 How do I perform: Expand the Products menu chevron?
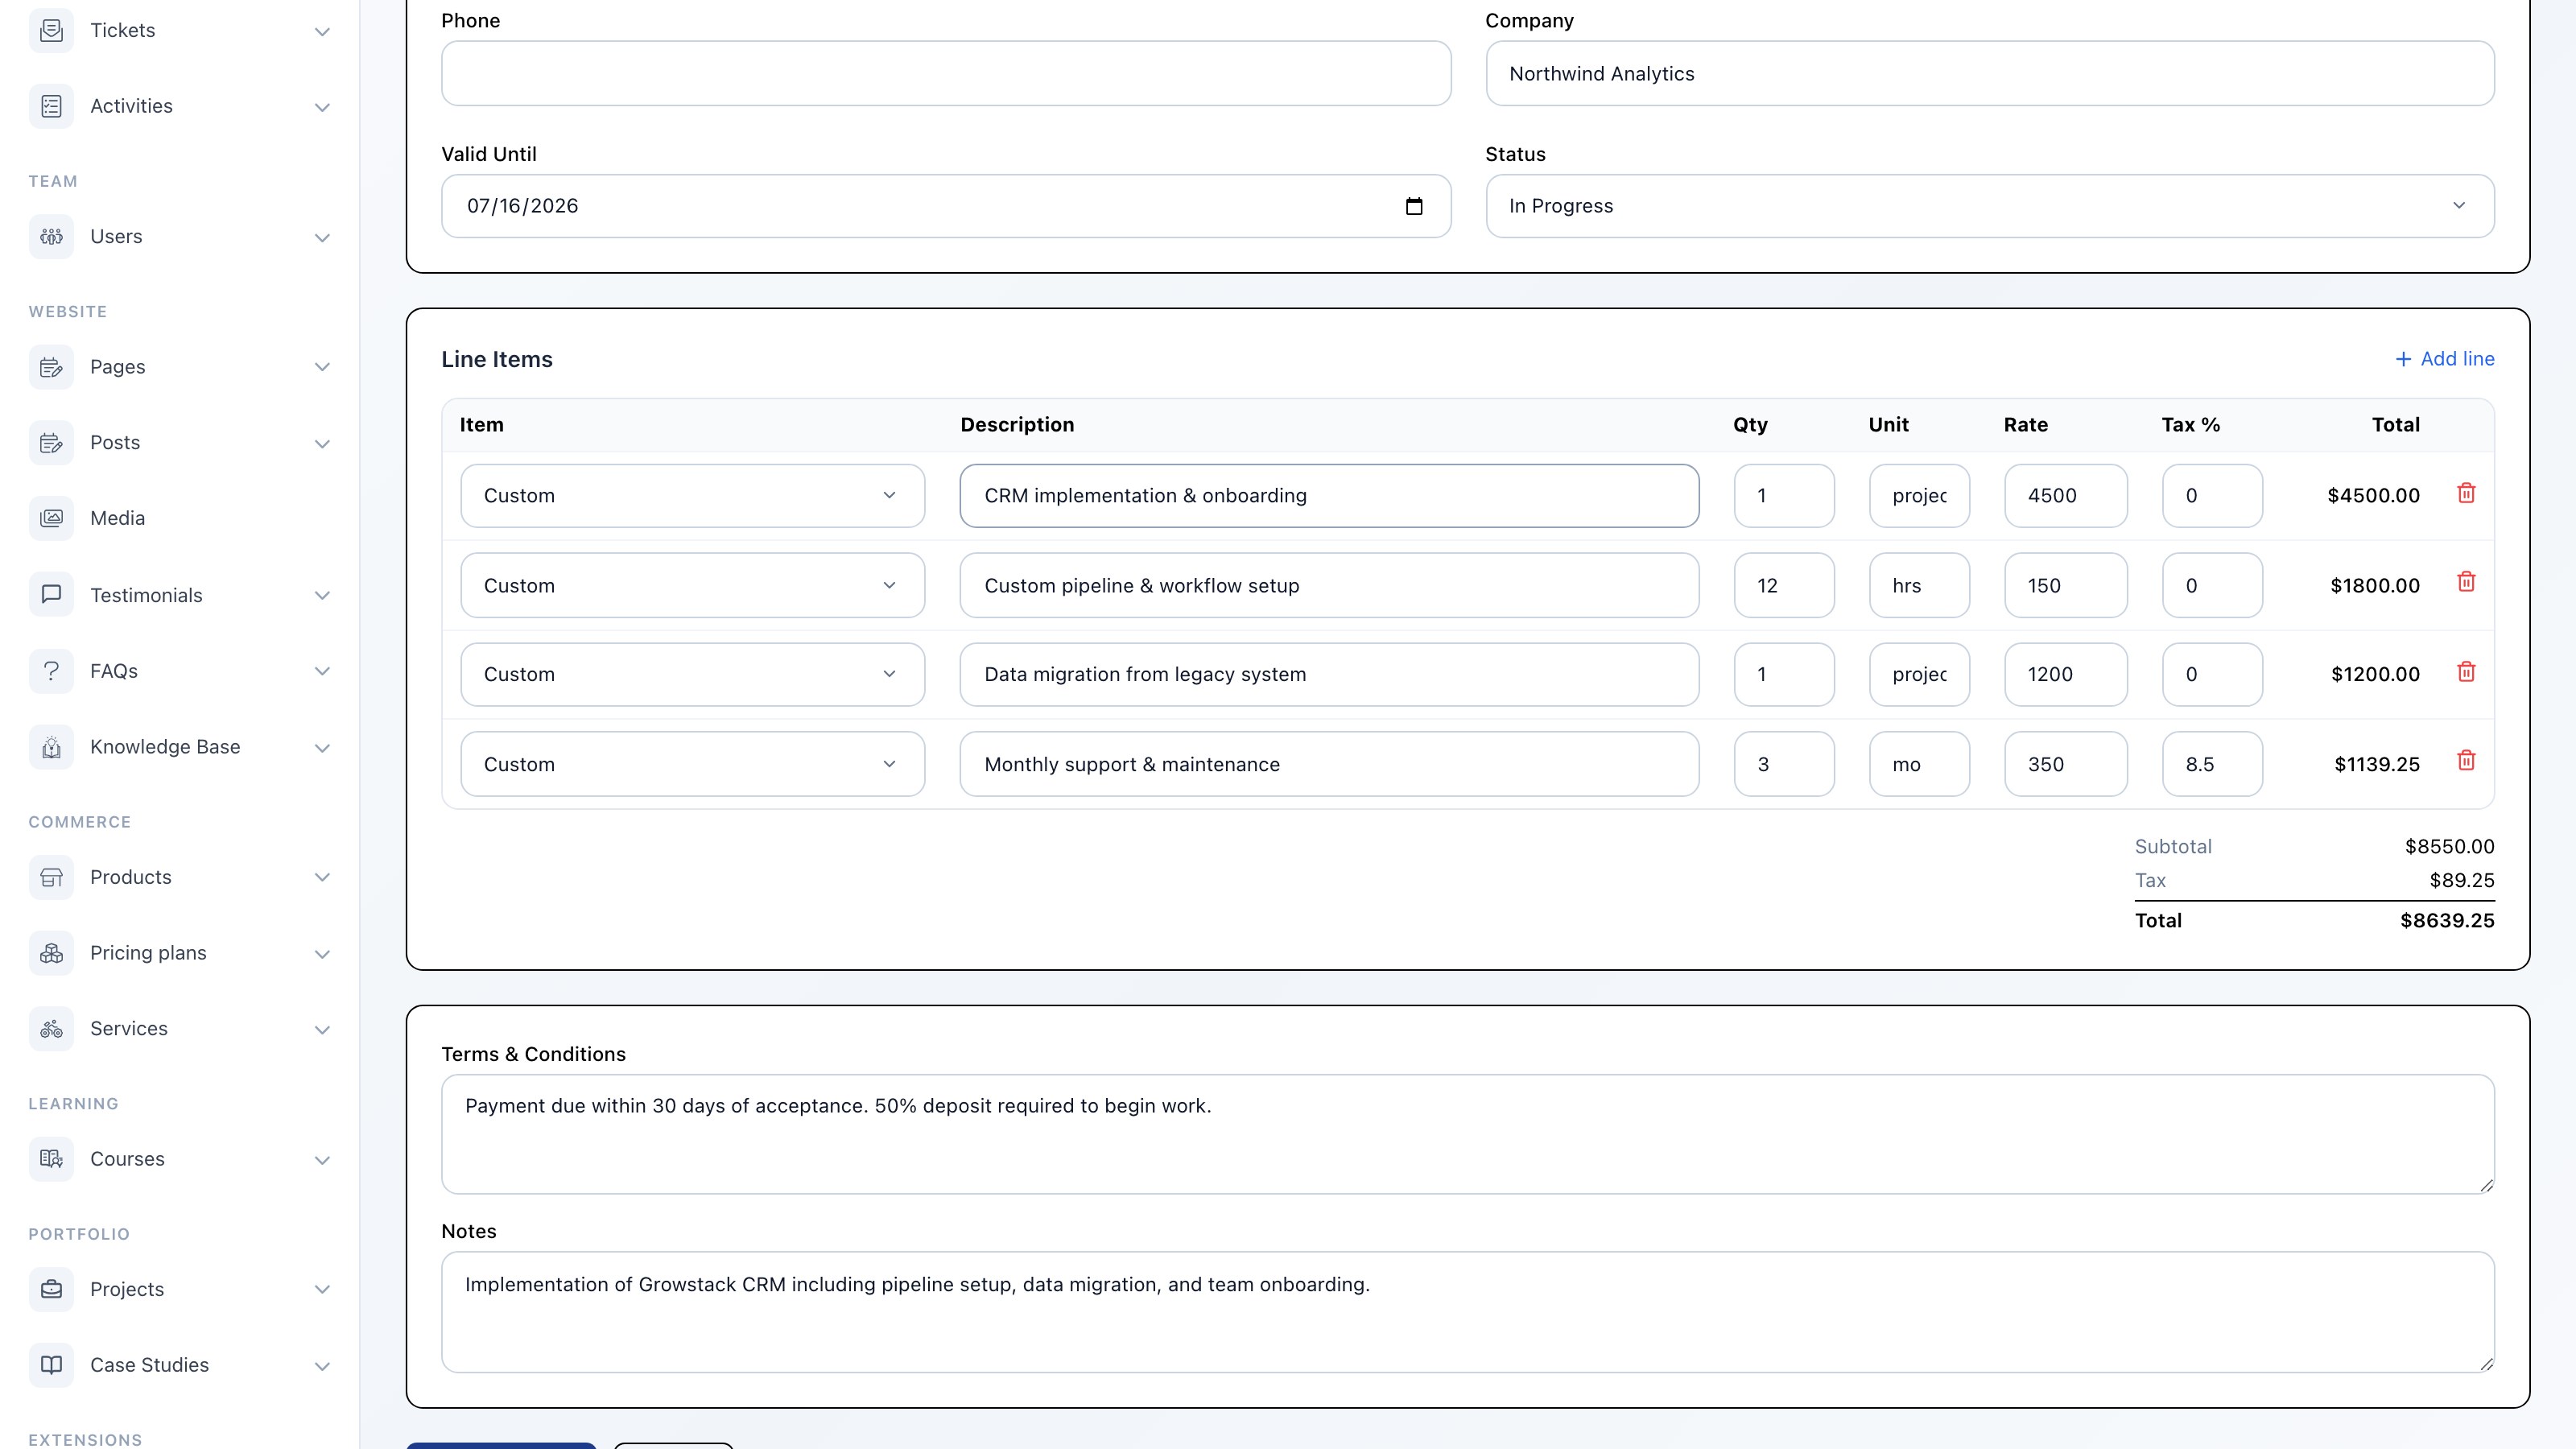tap(322, 877)
